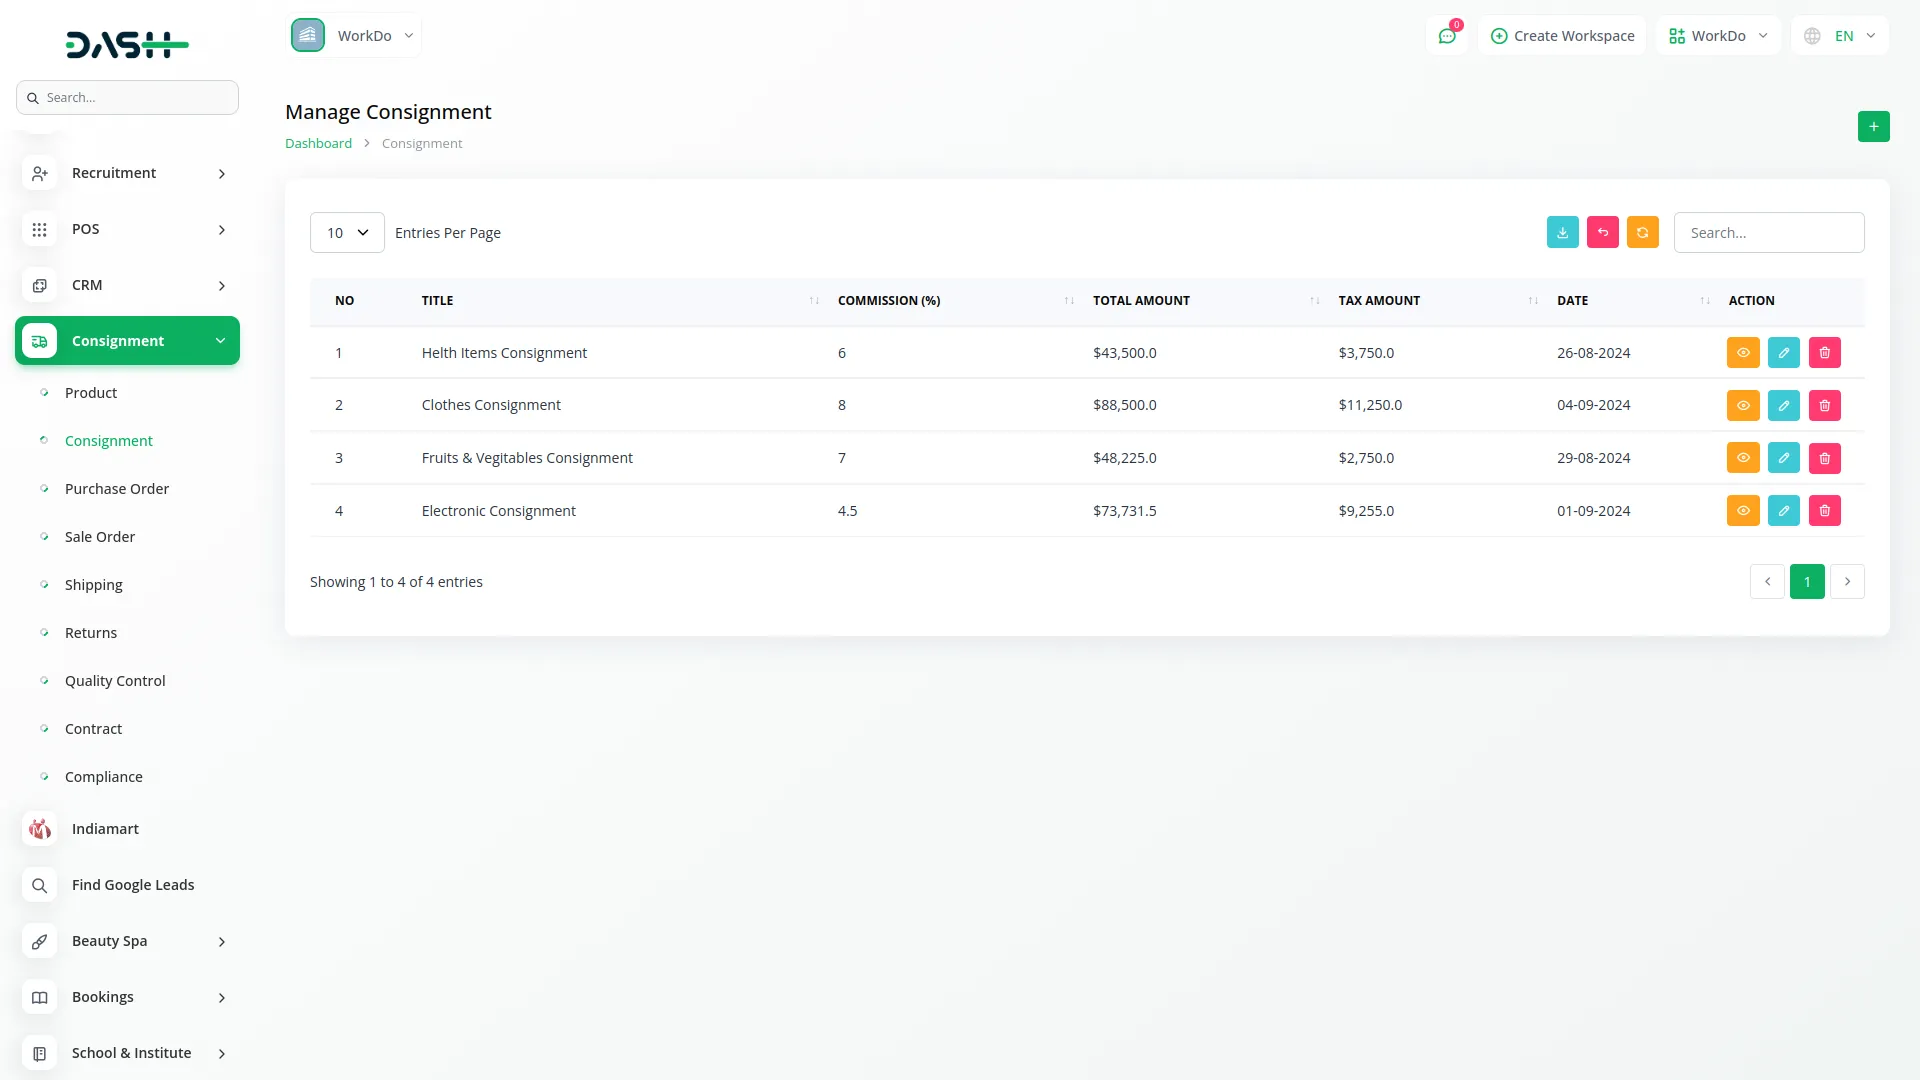Click the Create Workspace button
Screen dimensions: 1920x1080
pos(1562,36)
